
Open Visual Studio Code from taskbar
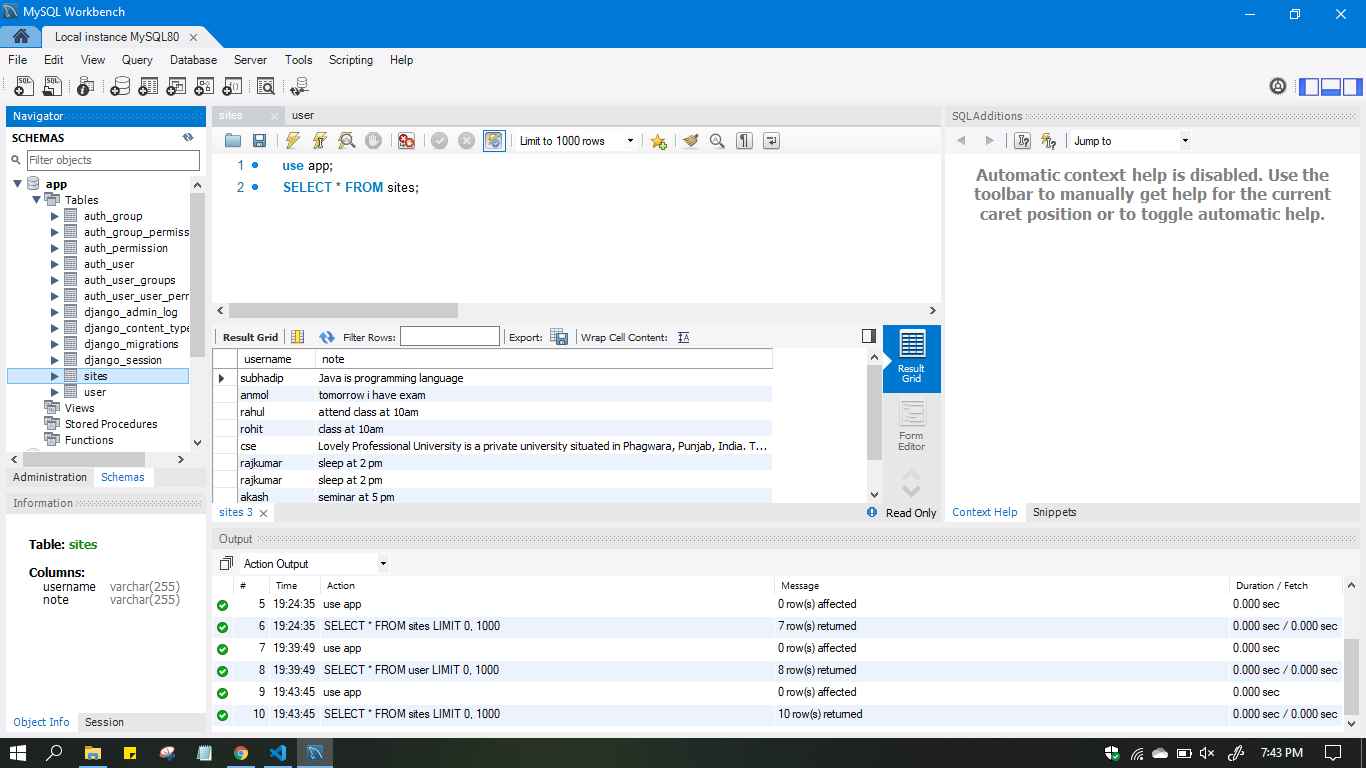278,752
